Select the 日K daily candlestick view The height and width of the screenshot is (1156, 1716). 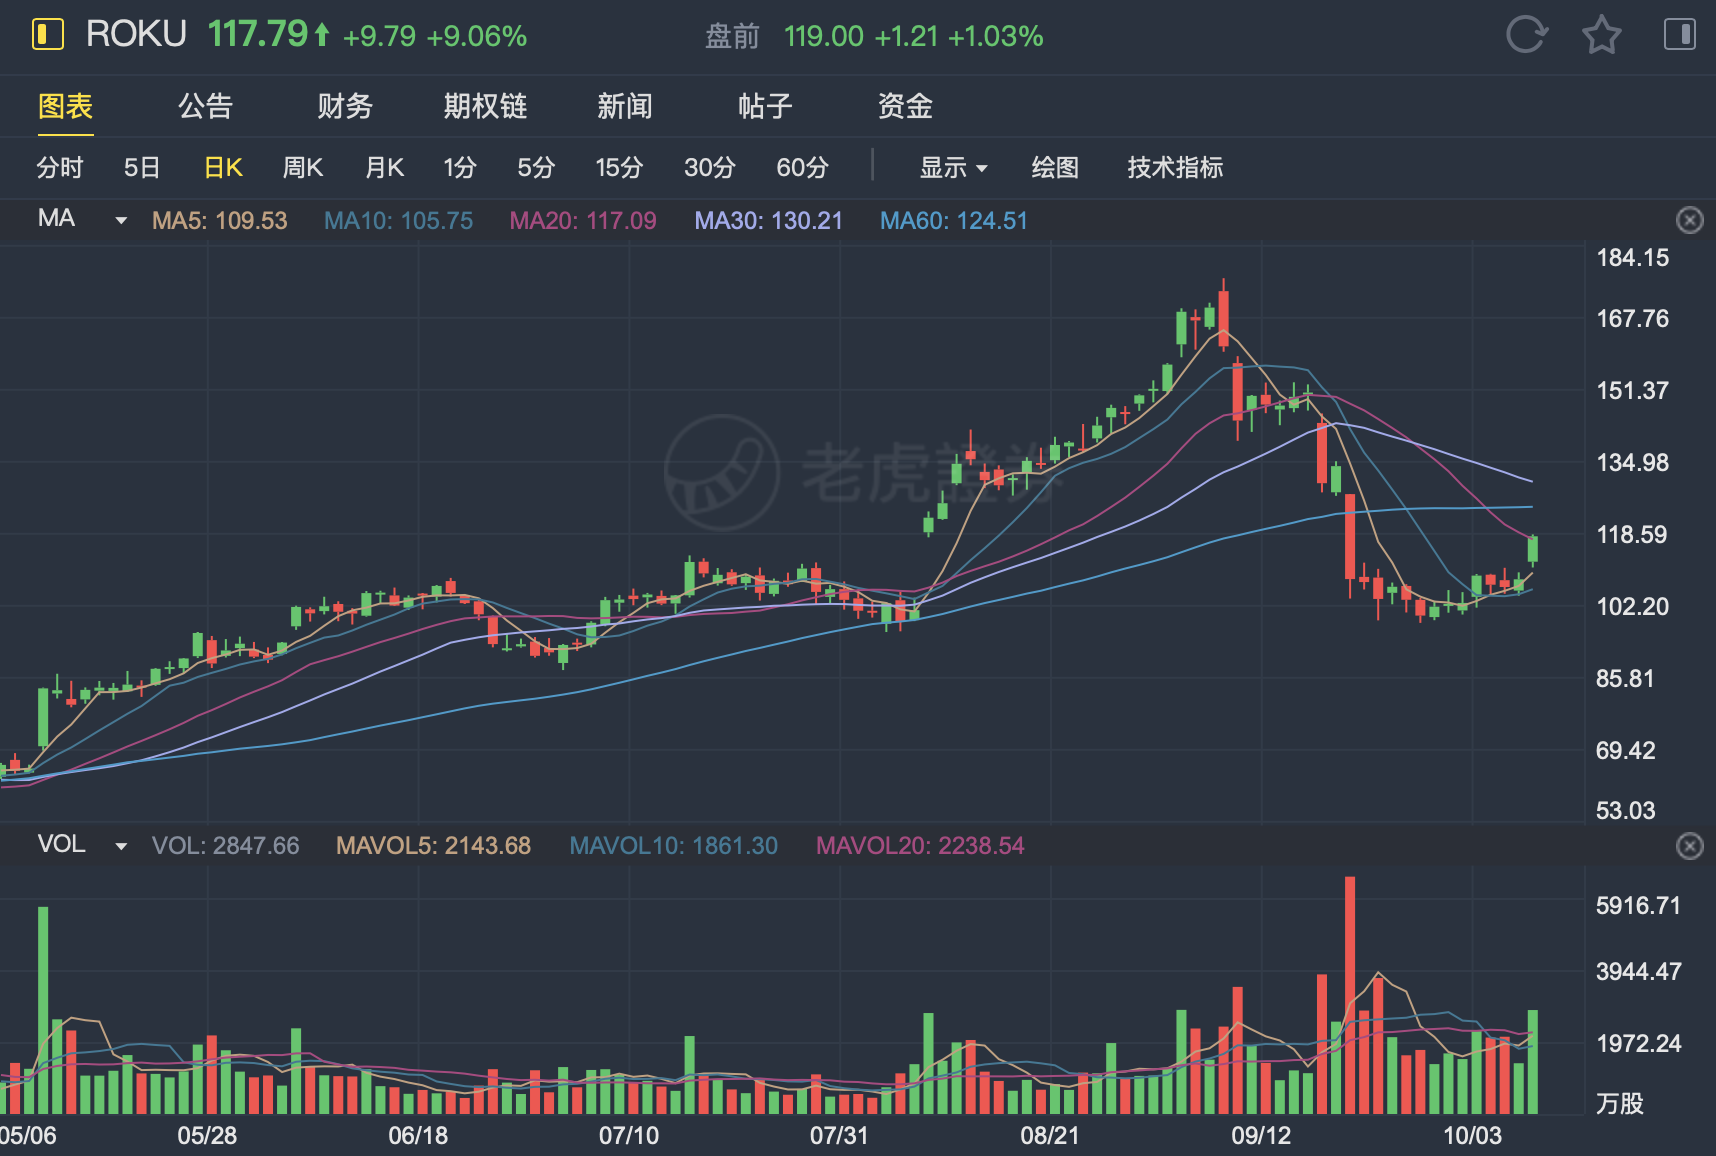tap(224, 168)
